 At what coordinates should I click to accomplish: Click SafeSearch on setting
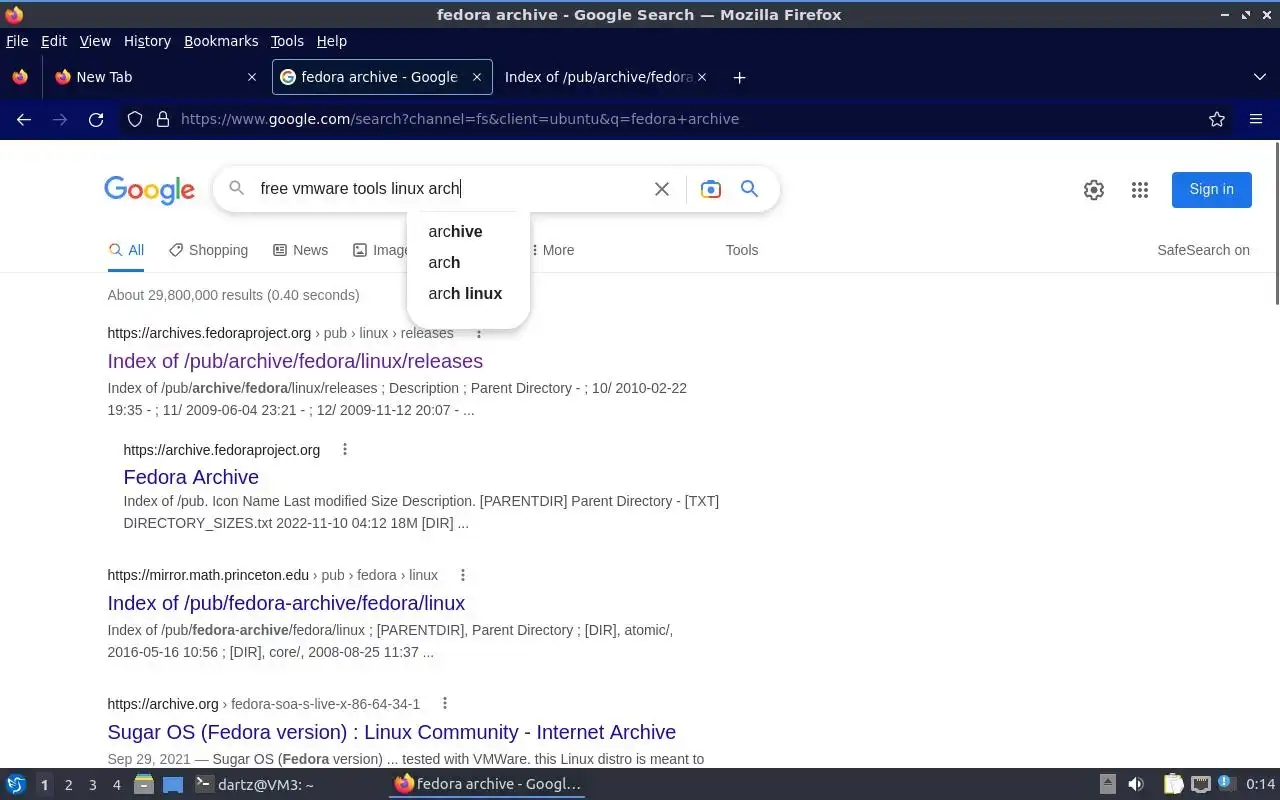click(1203, 250)
